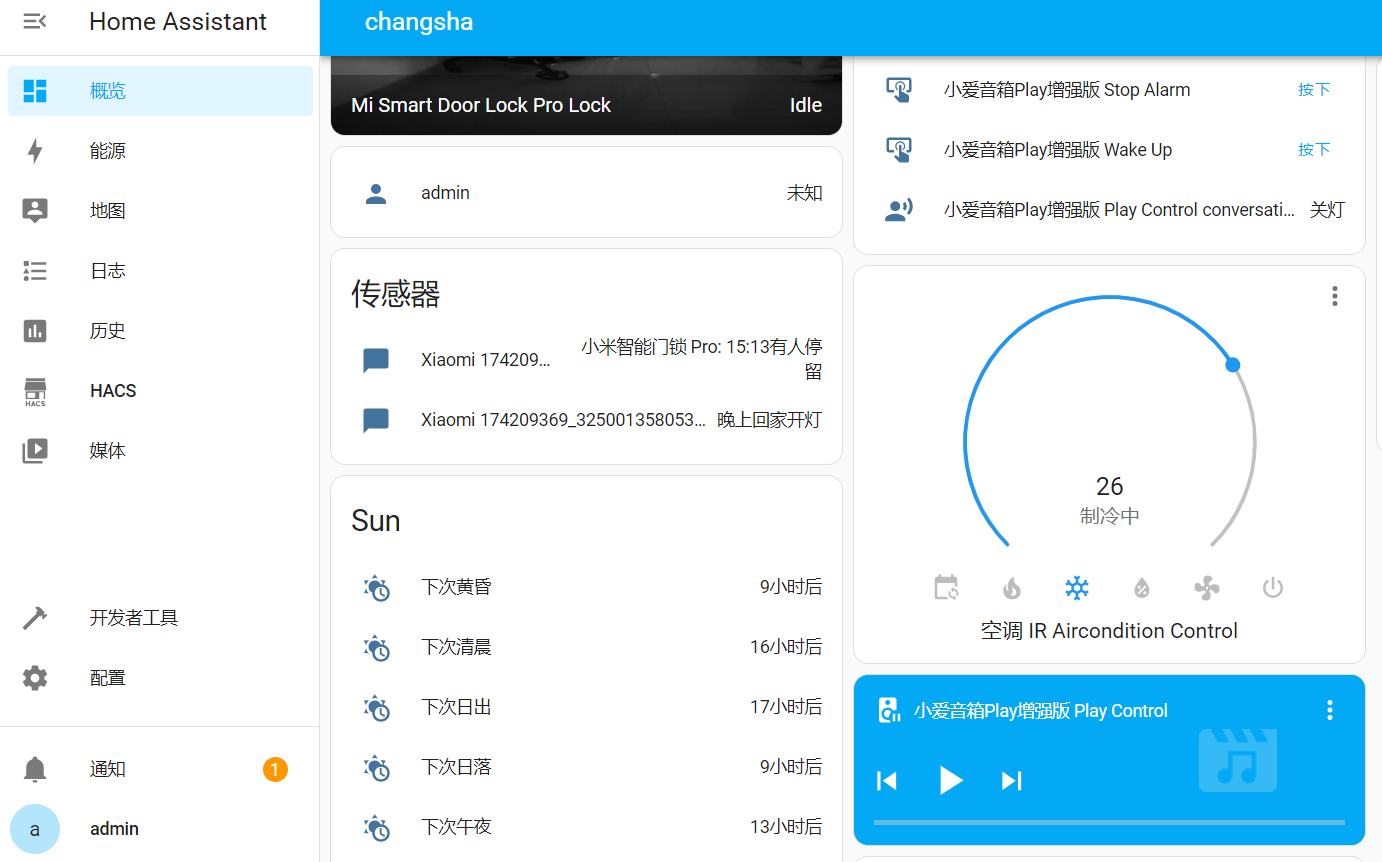1382x862 pixels.
Task: Open the 能源 energy panel
Action: (x=160, y=151)
